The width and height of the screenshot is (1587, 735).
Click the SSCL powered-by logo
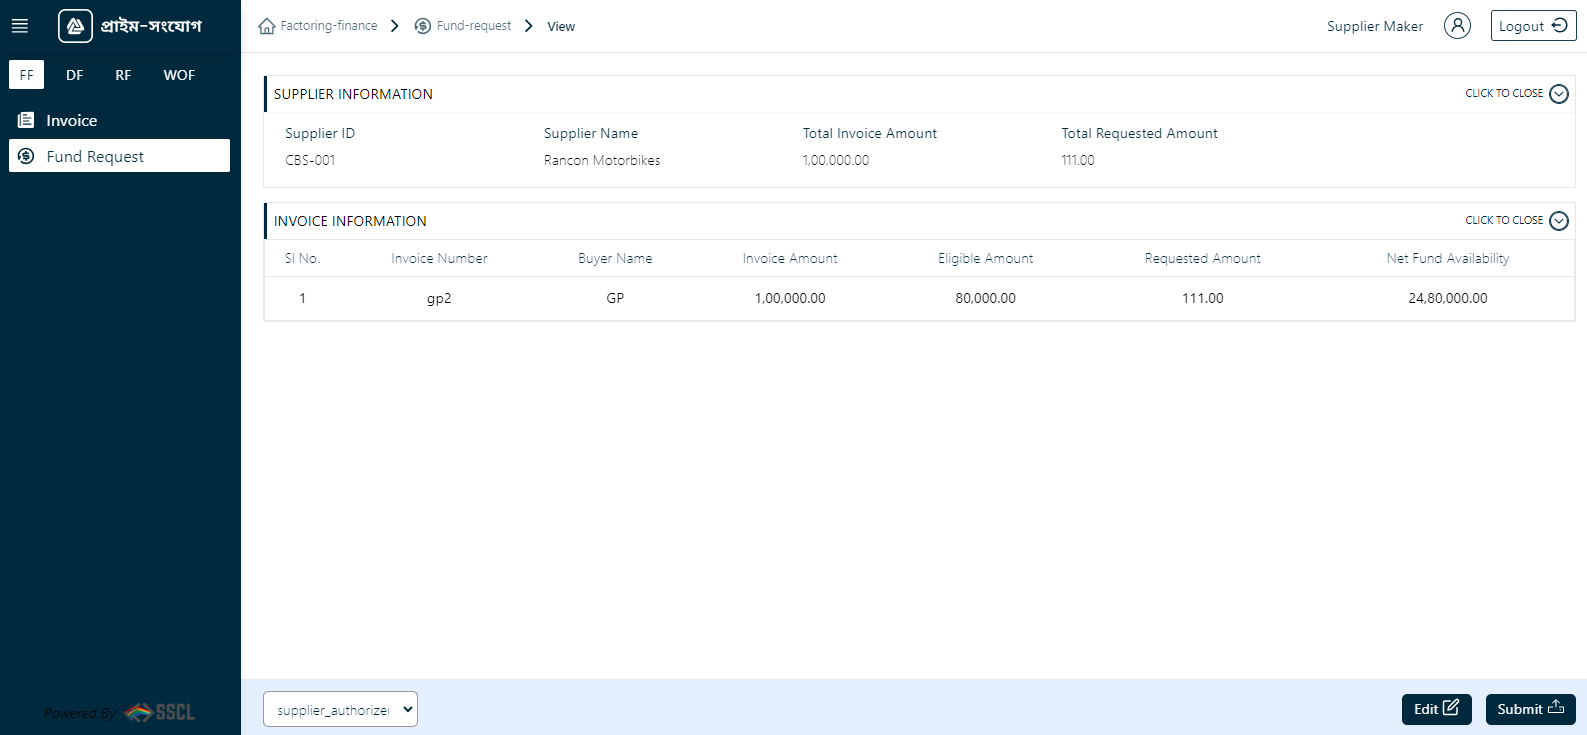point(160,712)
